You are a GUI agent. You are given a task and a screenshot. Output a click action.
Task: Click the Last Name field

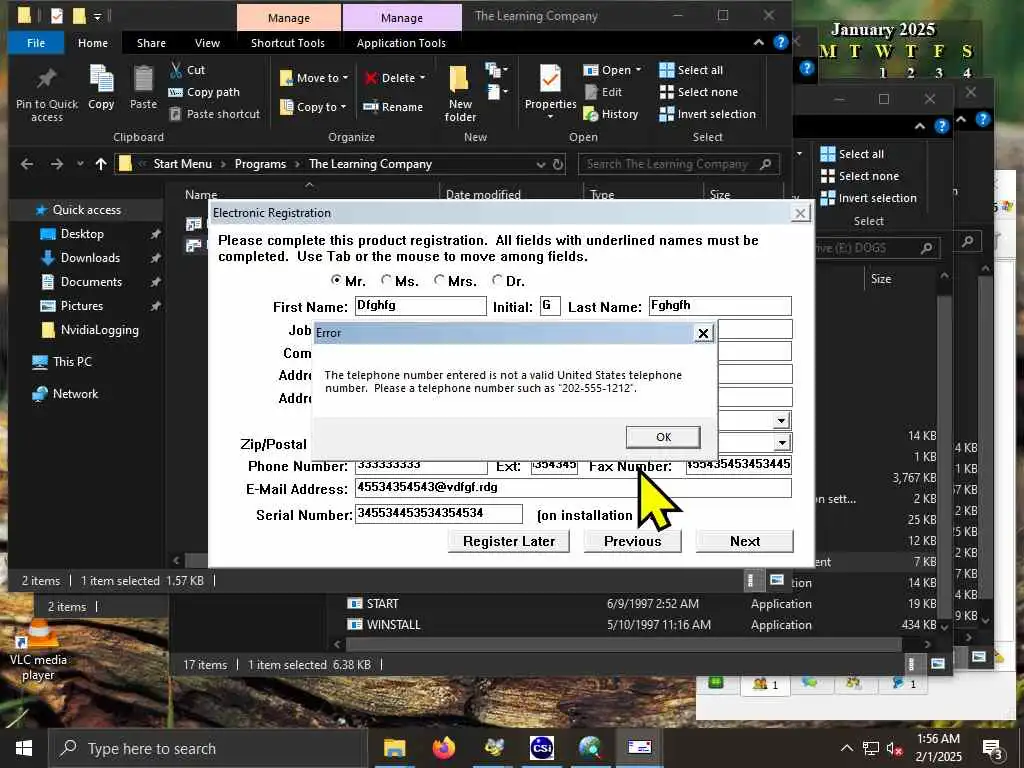(720, 306)
